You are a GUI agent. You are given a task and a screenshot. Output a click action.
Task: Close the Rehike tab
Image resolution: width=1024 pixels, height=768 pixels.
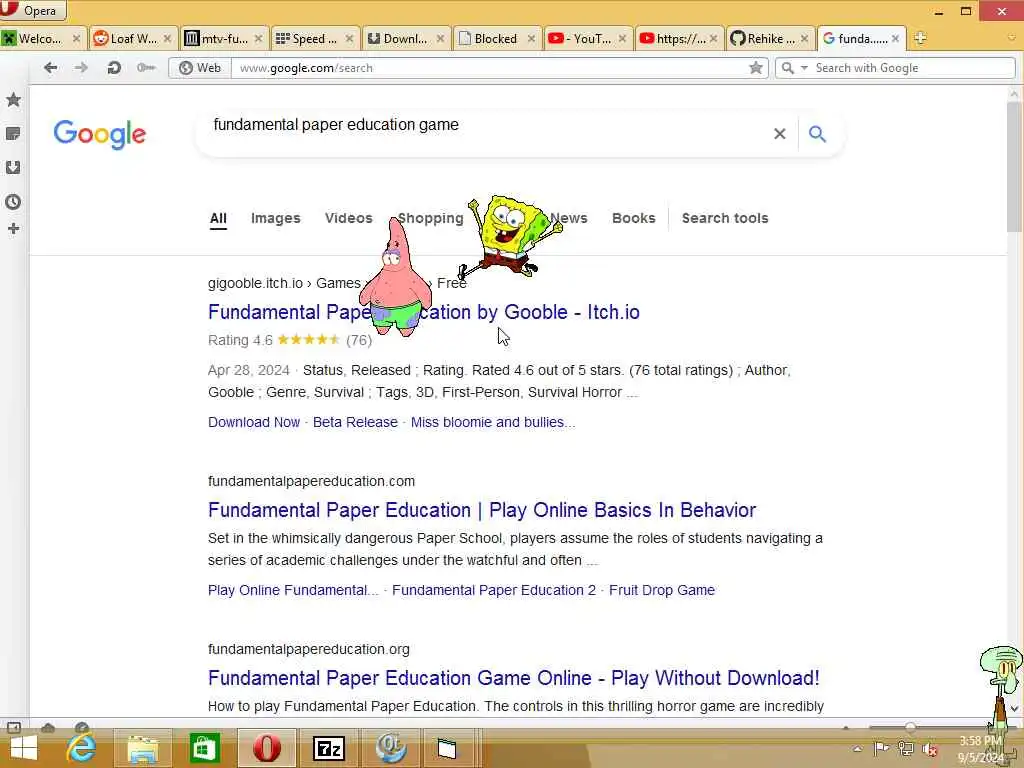(804, 39)
